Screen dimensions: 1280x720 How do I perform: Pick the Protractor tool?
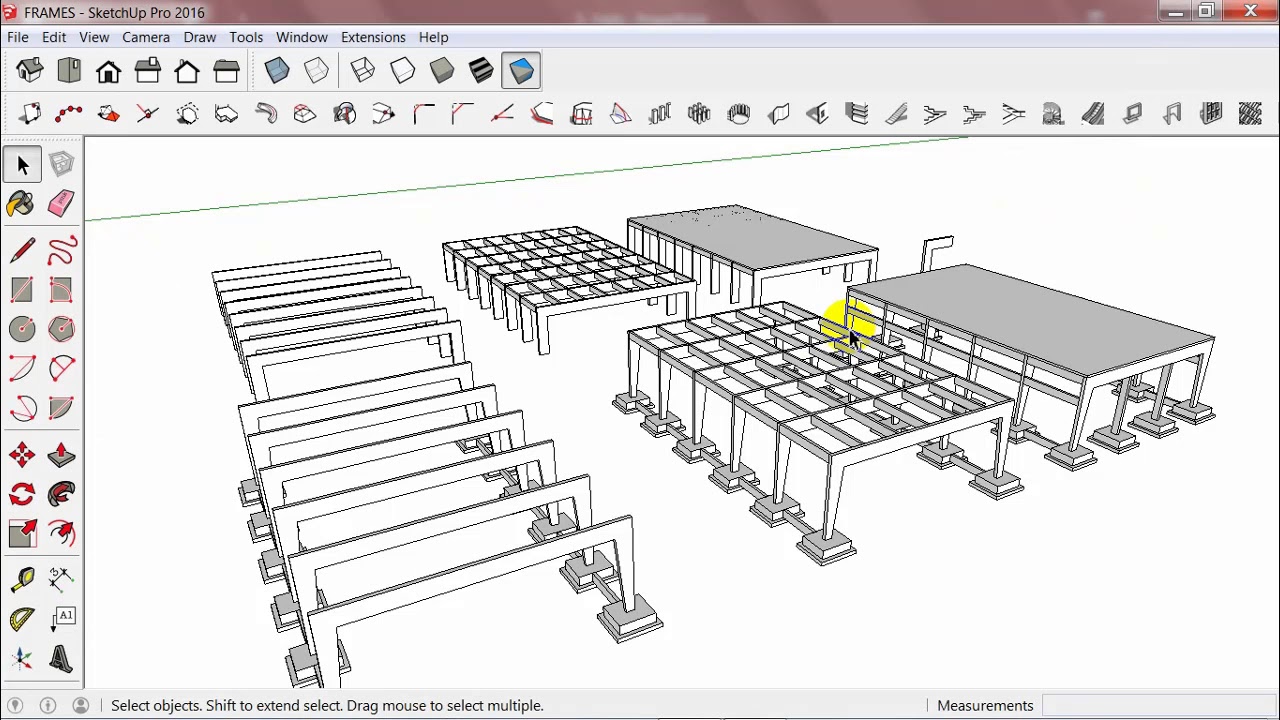point(22,620)
